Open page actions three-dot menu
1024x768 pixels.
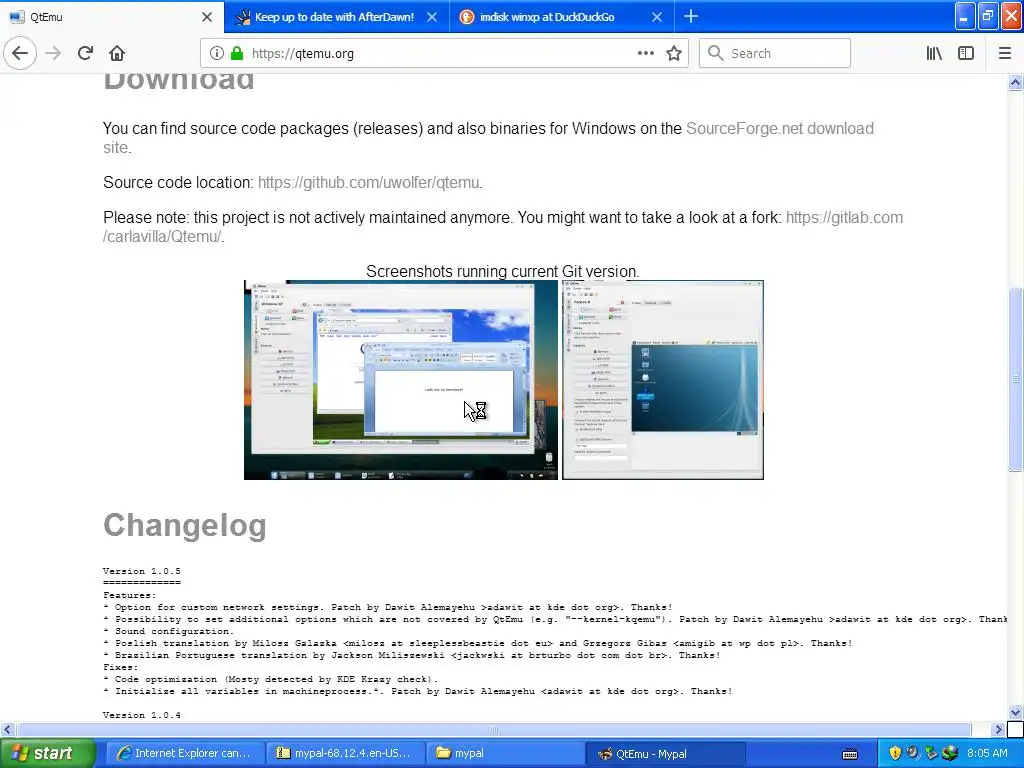(645, 53)
